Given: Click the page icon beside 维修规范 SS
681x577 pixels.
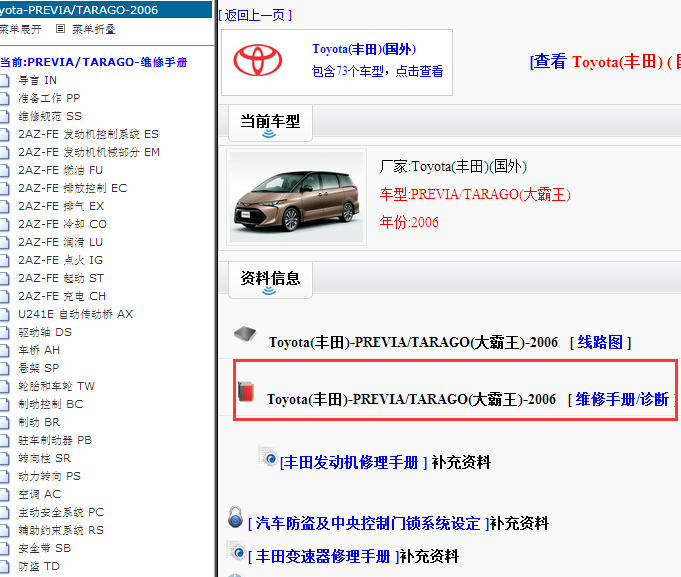Looking at the screenshot, I should coord(4,116).
